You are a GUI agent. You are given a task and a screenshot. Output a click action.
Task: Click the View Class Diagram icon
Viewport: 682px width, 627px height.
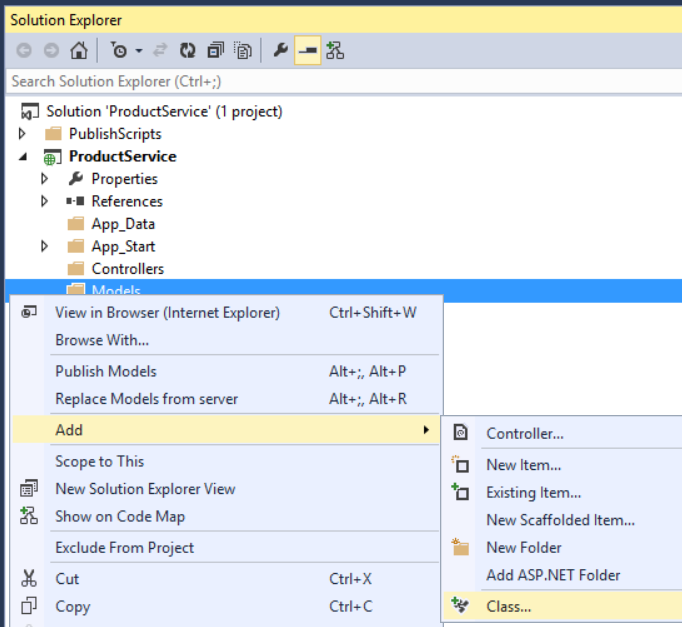336,51
